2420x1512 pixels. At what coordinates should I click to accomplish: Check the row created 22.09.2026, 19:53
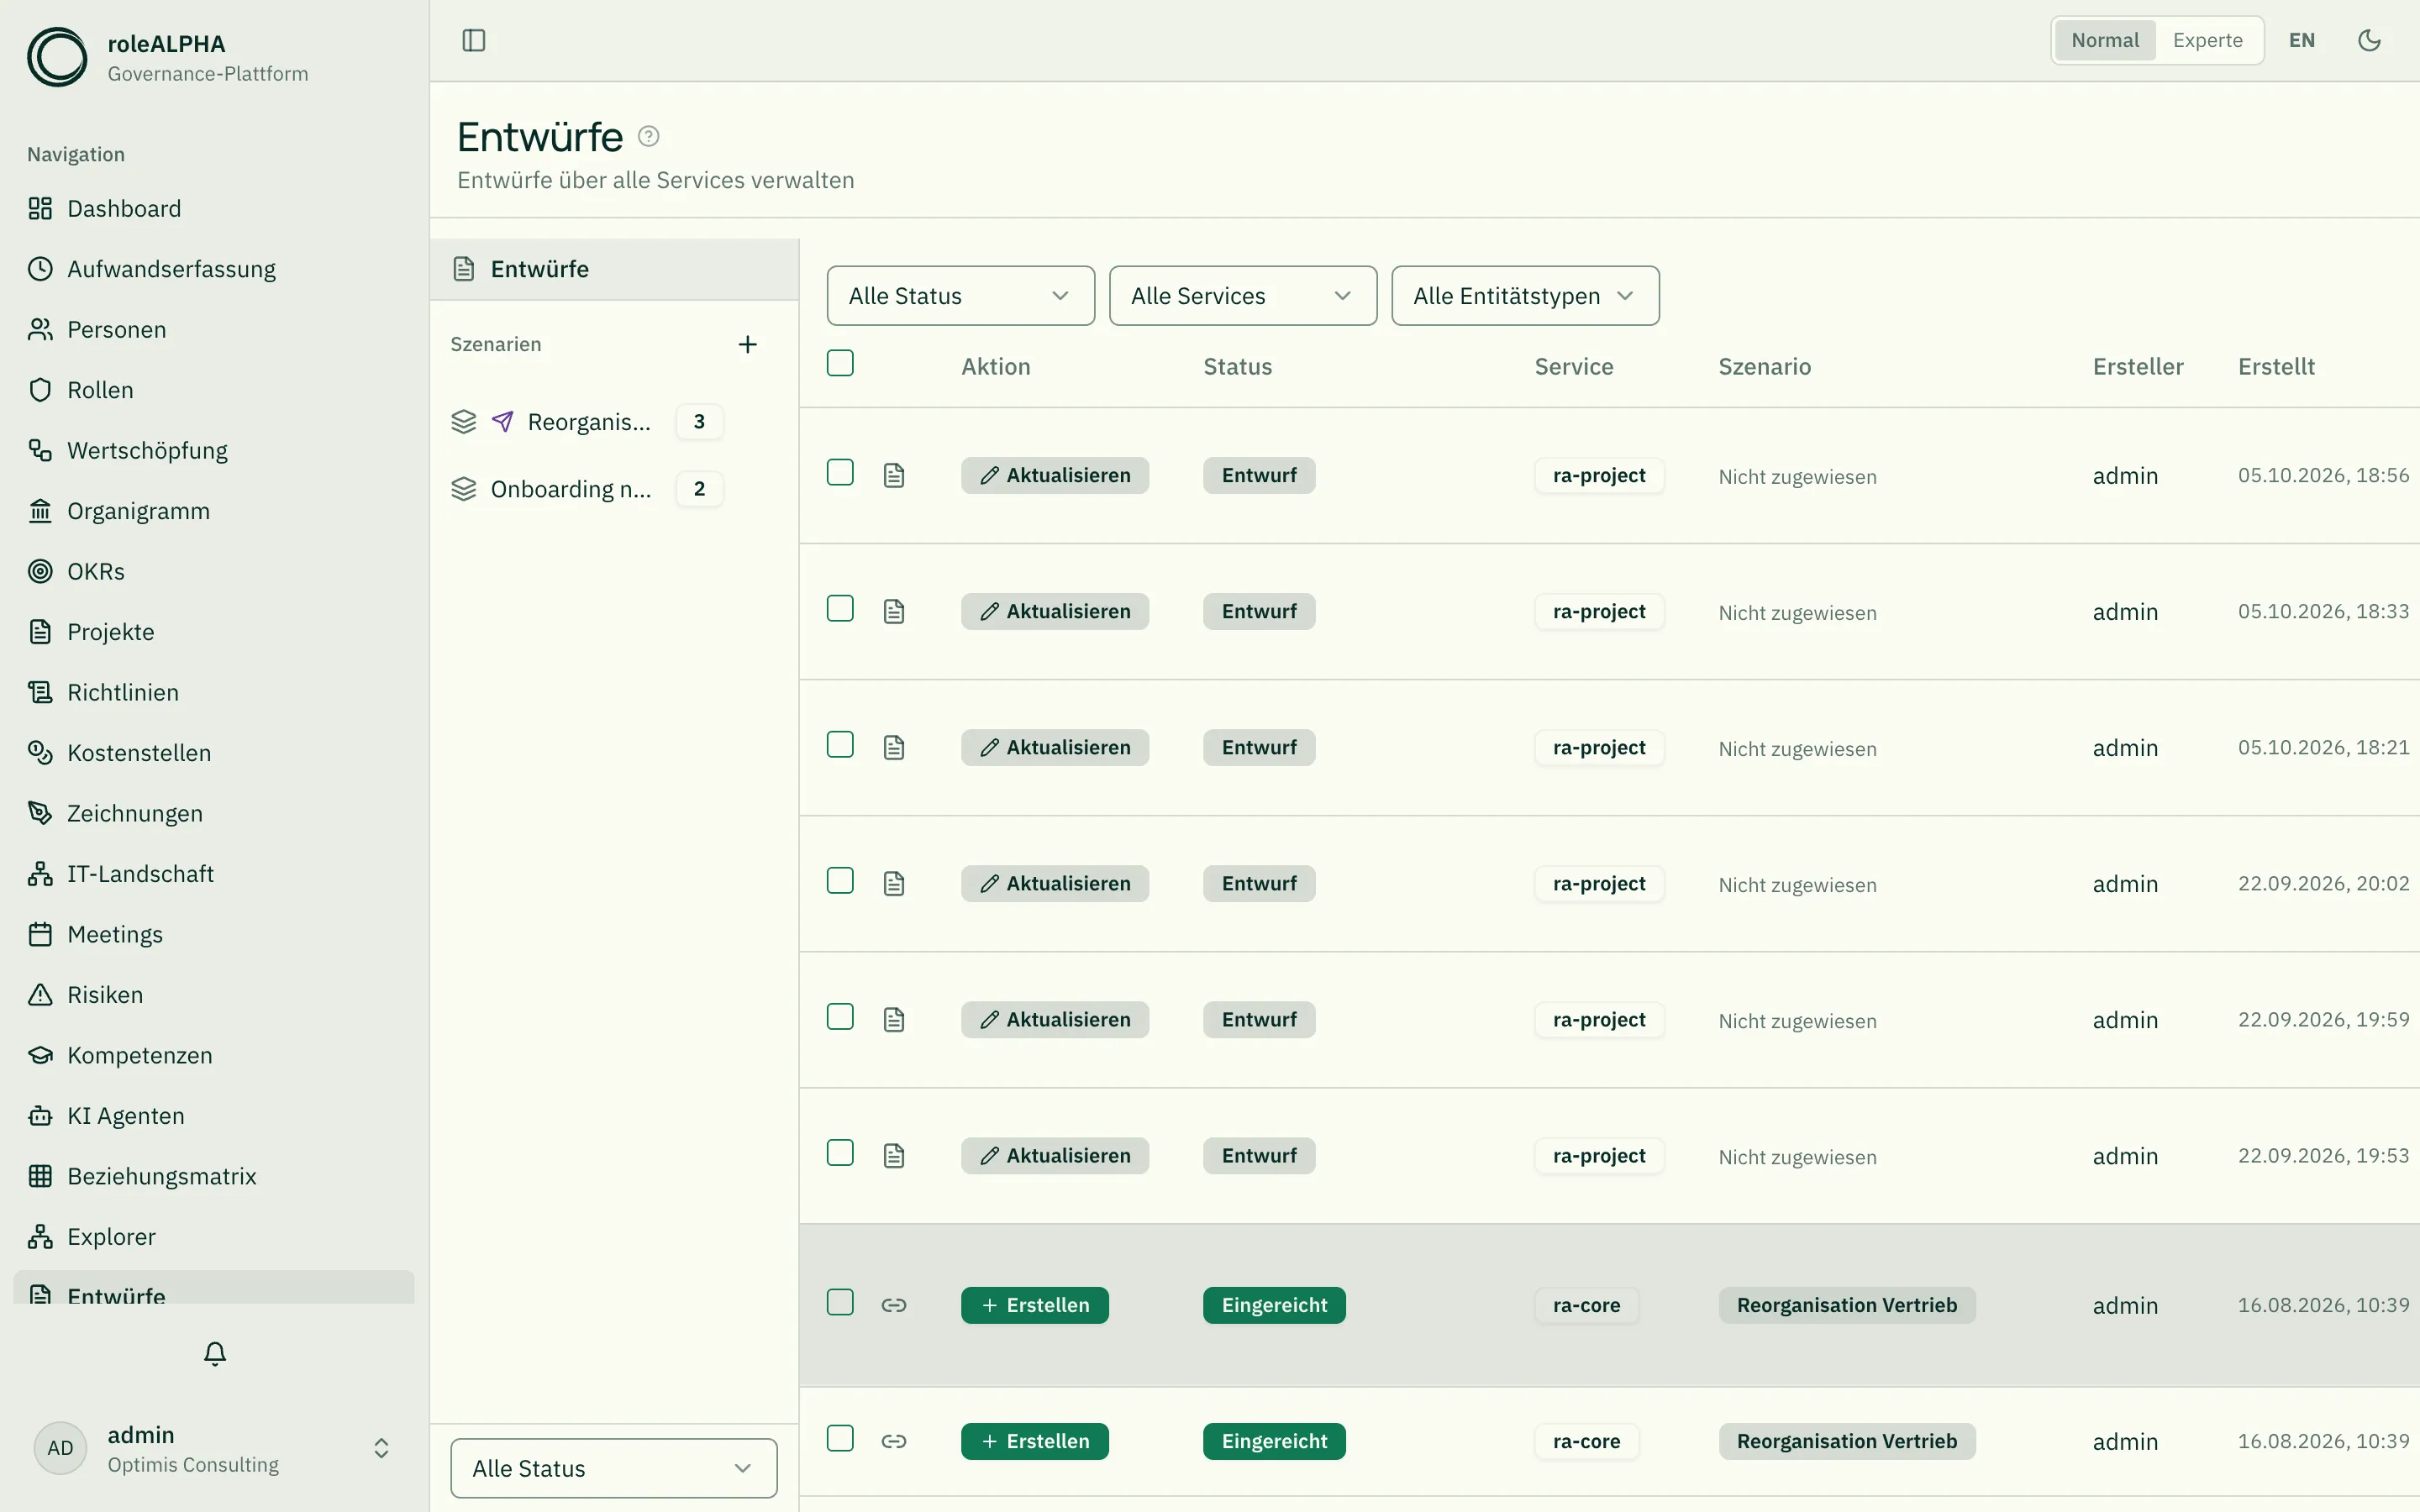coord(840,1152)
